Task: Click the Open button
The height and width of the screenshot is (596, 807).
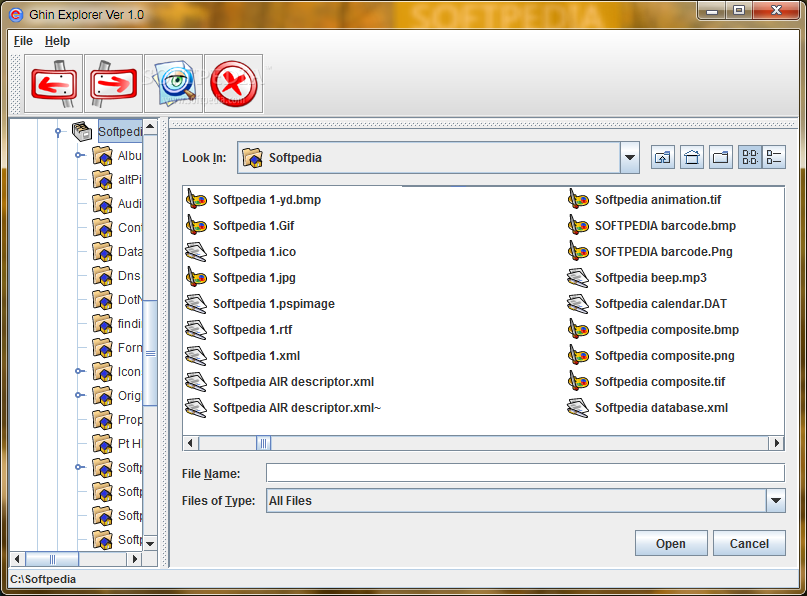Action: (671, 544)
